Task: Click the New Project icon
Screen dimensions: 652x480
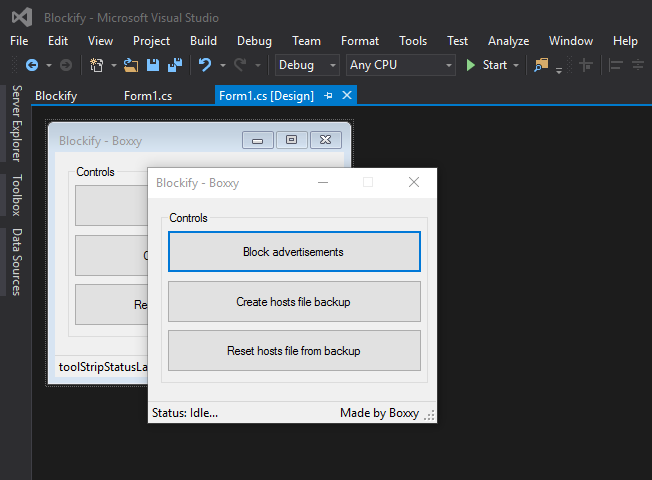Action: click(x=96, y=65)
